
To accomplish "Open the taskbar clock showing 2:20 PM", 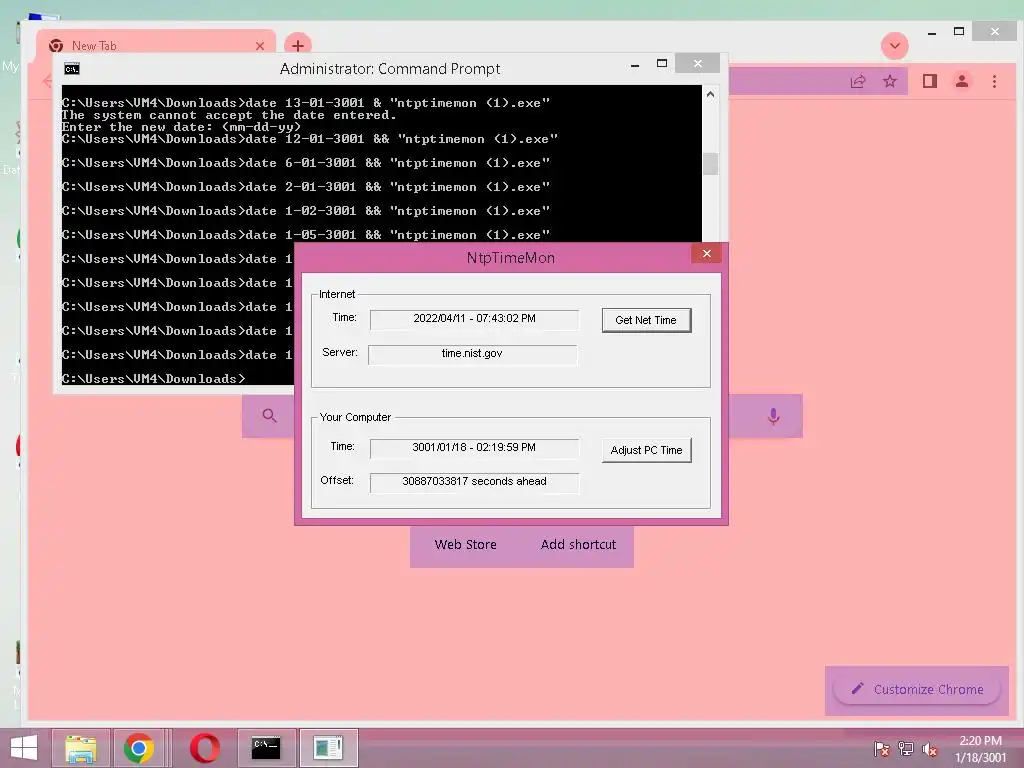I will tap(980, 749).
